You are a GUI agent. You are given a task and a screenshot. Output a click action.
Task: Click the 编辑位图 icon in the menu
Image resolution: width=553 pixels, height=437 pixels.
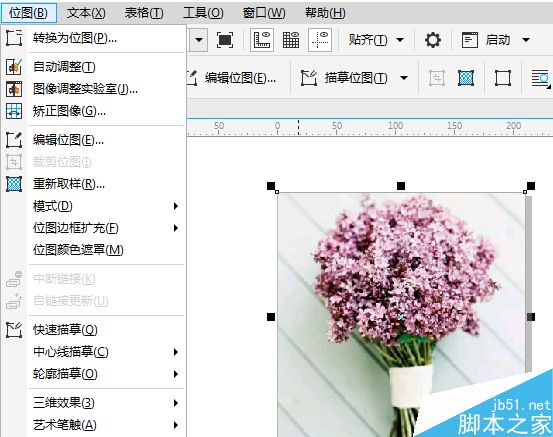(14, 140)
